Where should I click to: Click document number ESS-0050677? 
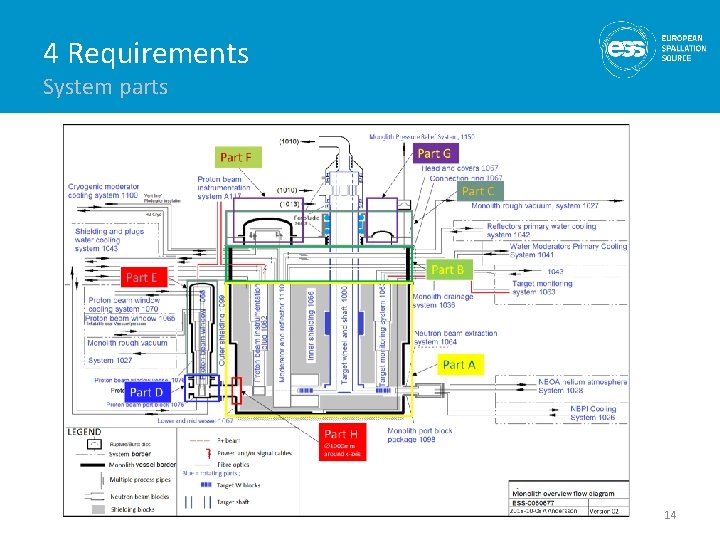coord(533,503)
